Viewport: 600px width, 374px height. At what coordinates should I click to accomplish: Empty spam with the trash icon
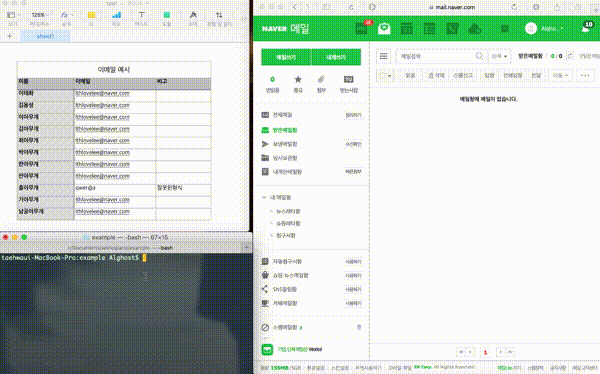click(x=359, y=327)
